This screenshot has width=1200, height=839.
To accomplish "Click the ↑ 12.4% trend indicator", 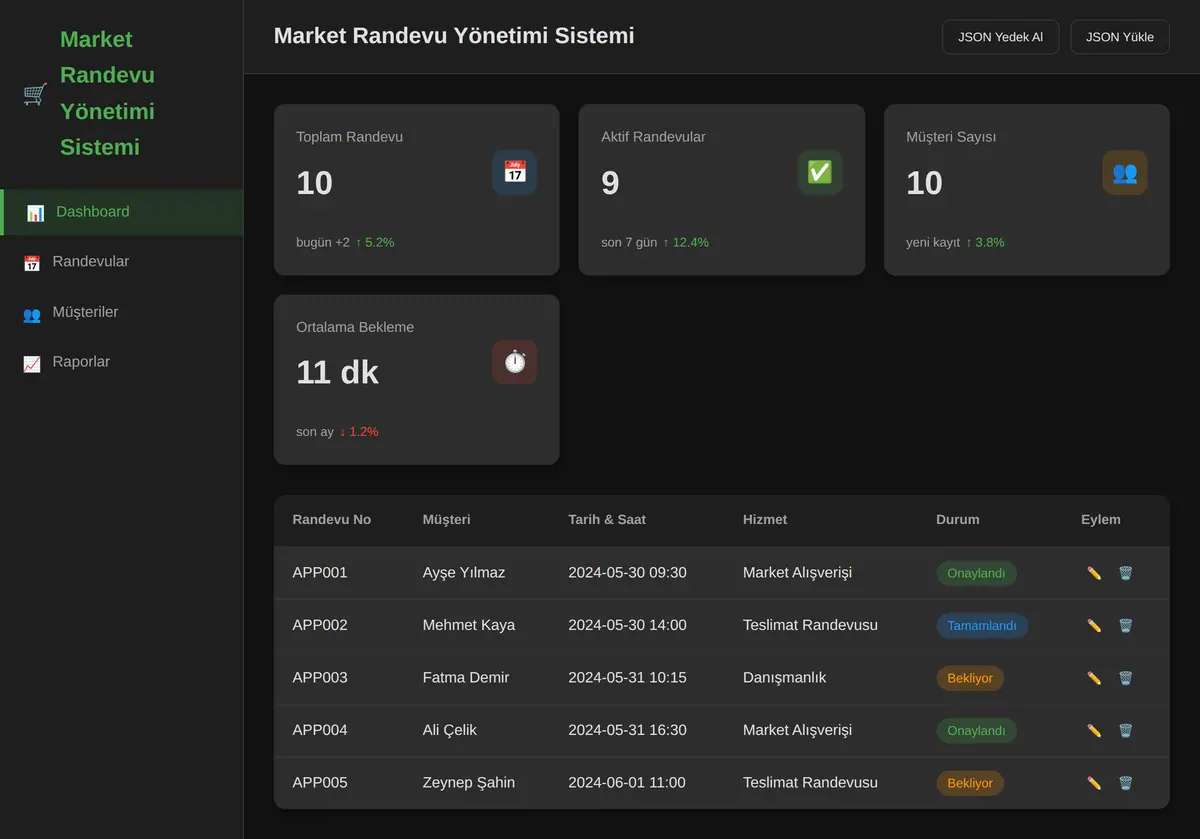I will coord(686,242).
